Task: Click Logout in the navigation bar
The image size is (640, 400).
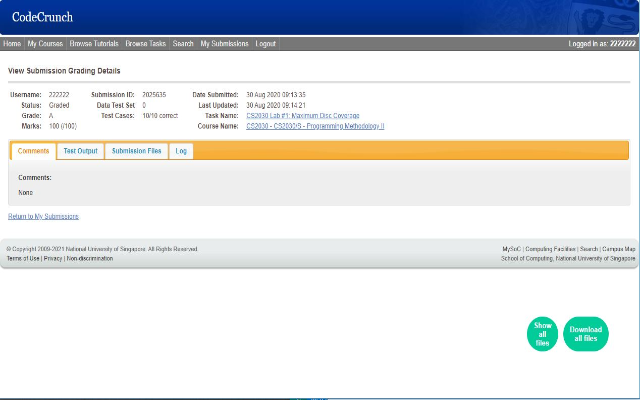Action: [x=266, y=44]
